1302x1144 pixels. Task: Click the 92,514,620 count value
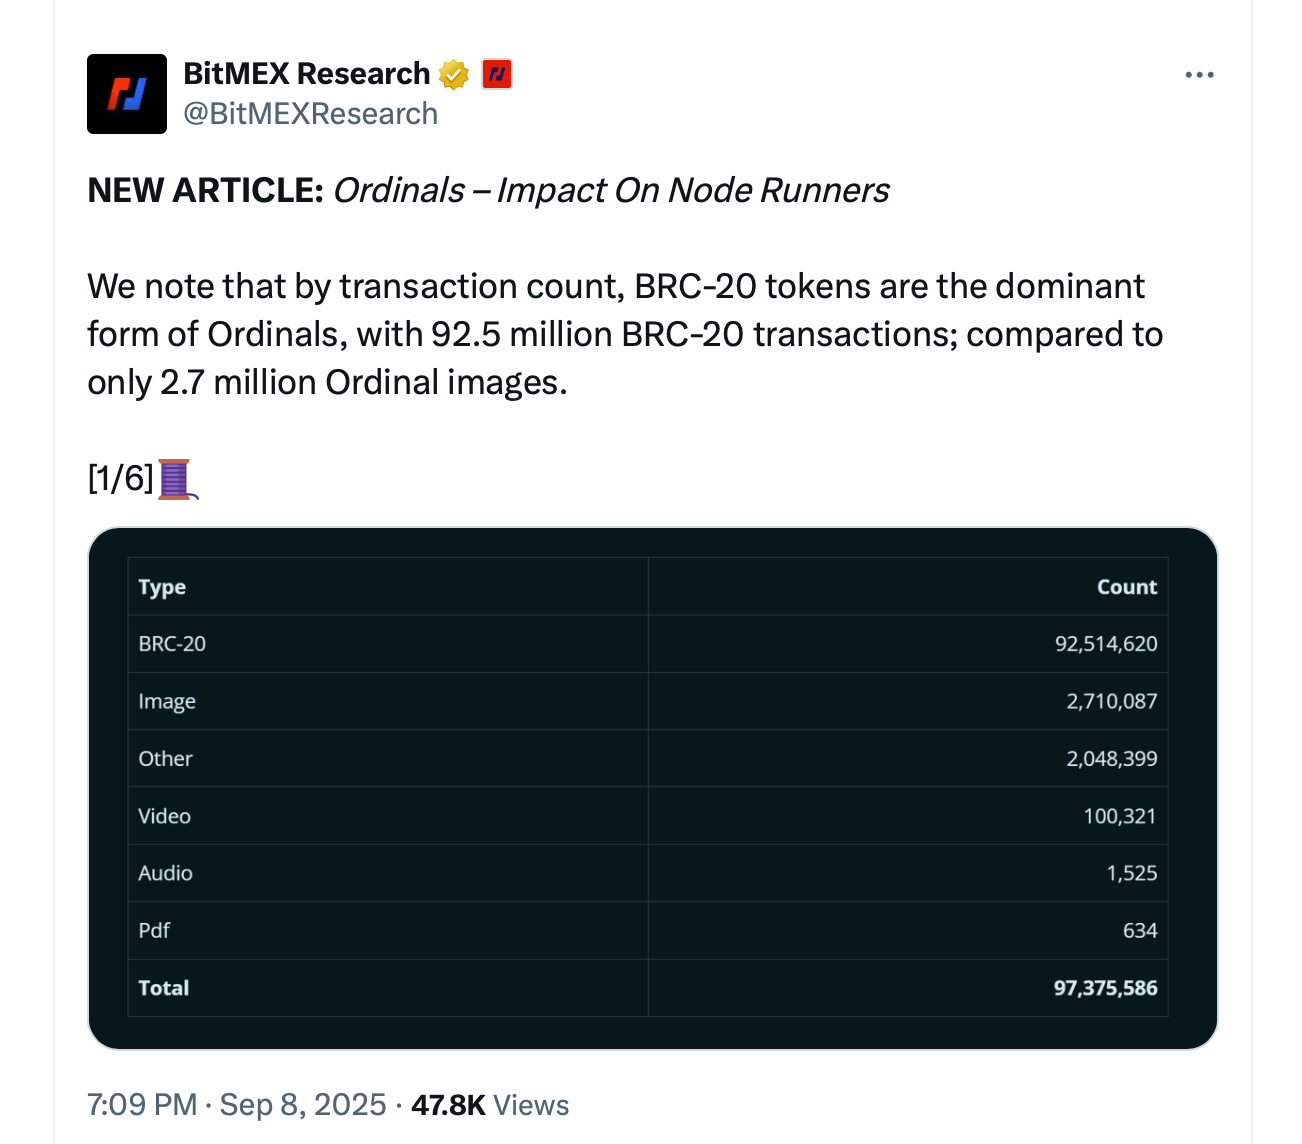pos(1105,644)
